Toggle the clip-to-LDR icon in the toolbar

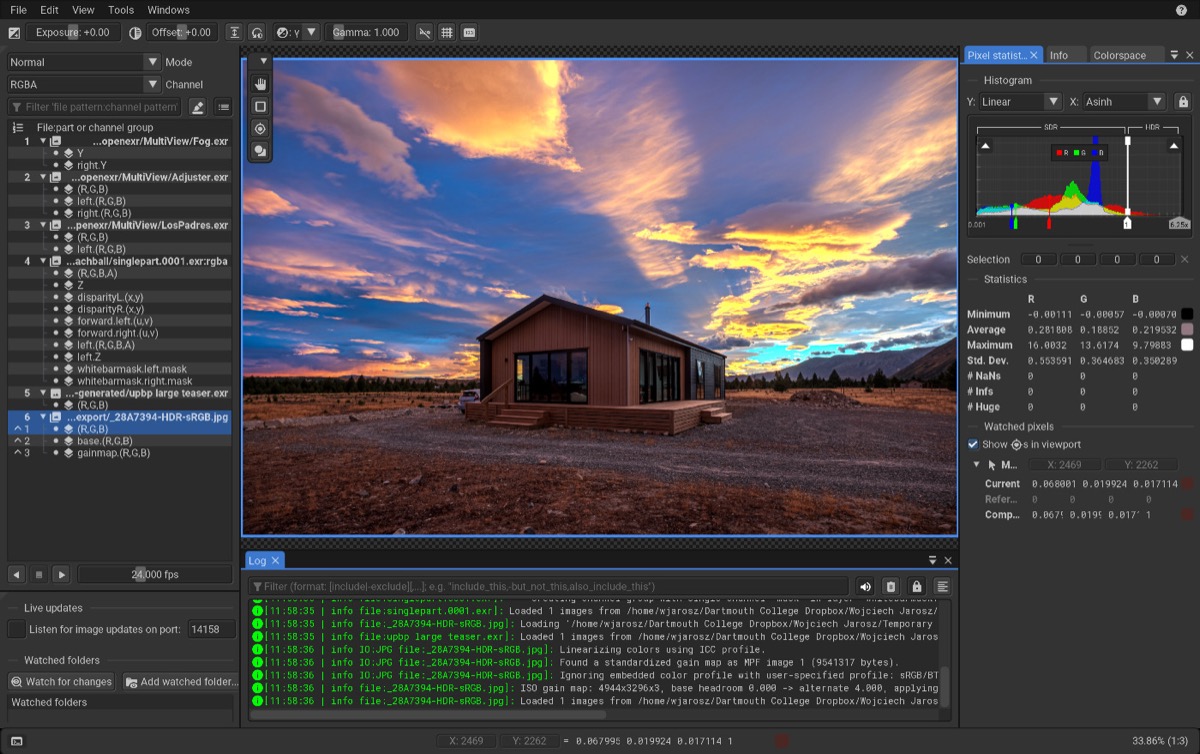pyautogui.click(x=424, y=32)
